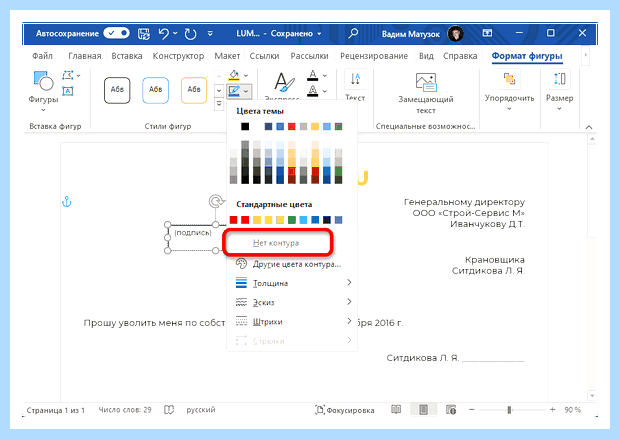Apply the blue outline shape style
The height and width of the screenshot is (439, 620).
155,90
